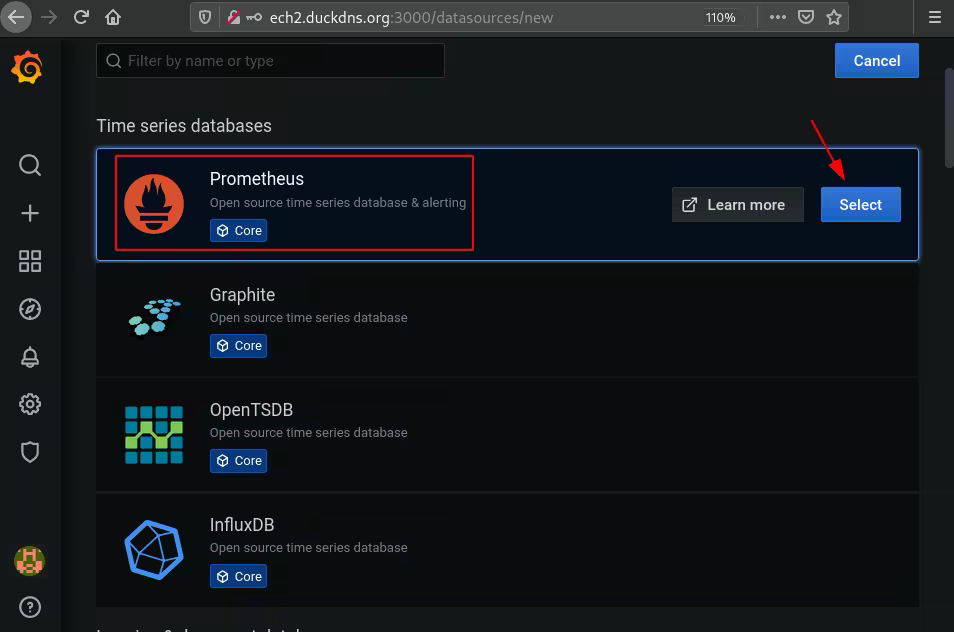
Task: Bookmark this page with the star icon
Action: pos(834,17)
